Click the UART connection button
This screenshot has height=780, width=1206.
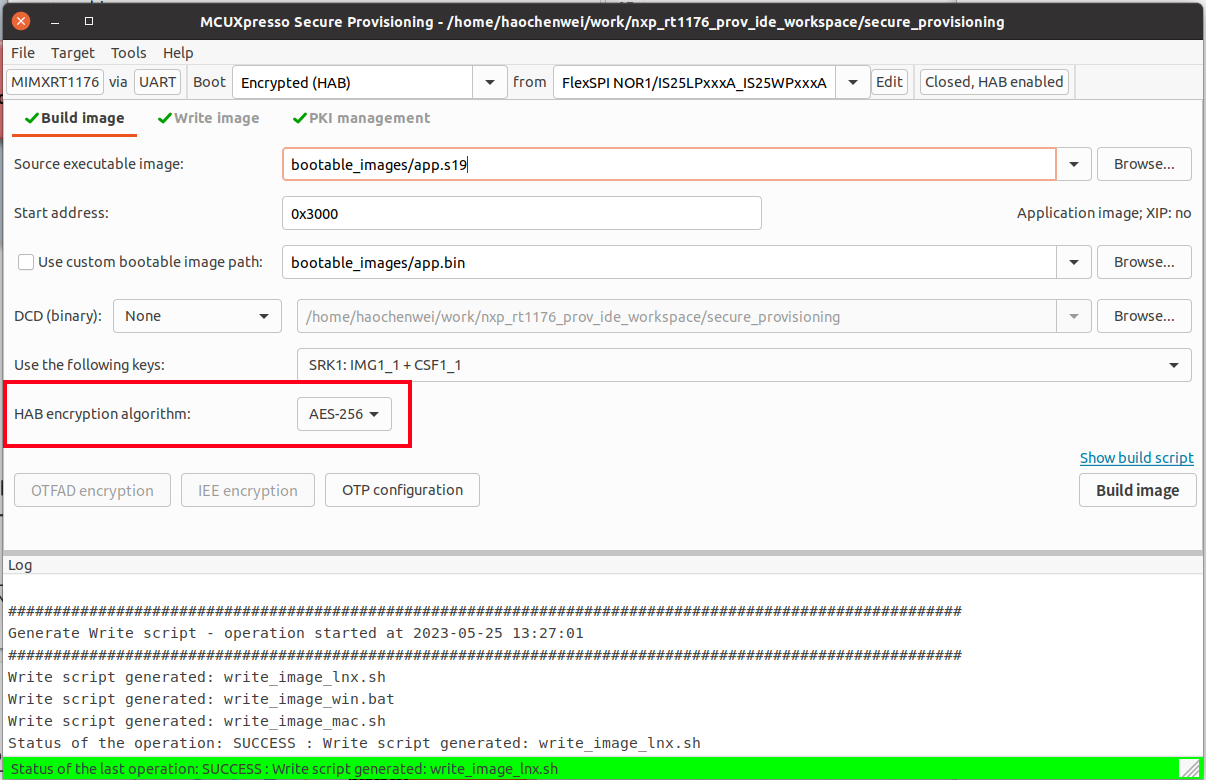157,82
